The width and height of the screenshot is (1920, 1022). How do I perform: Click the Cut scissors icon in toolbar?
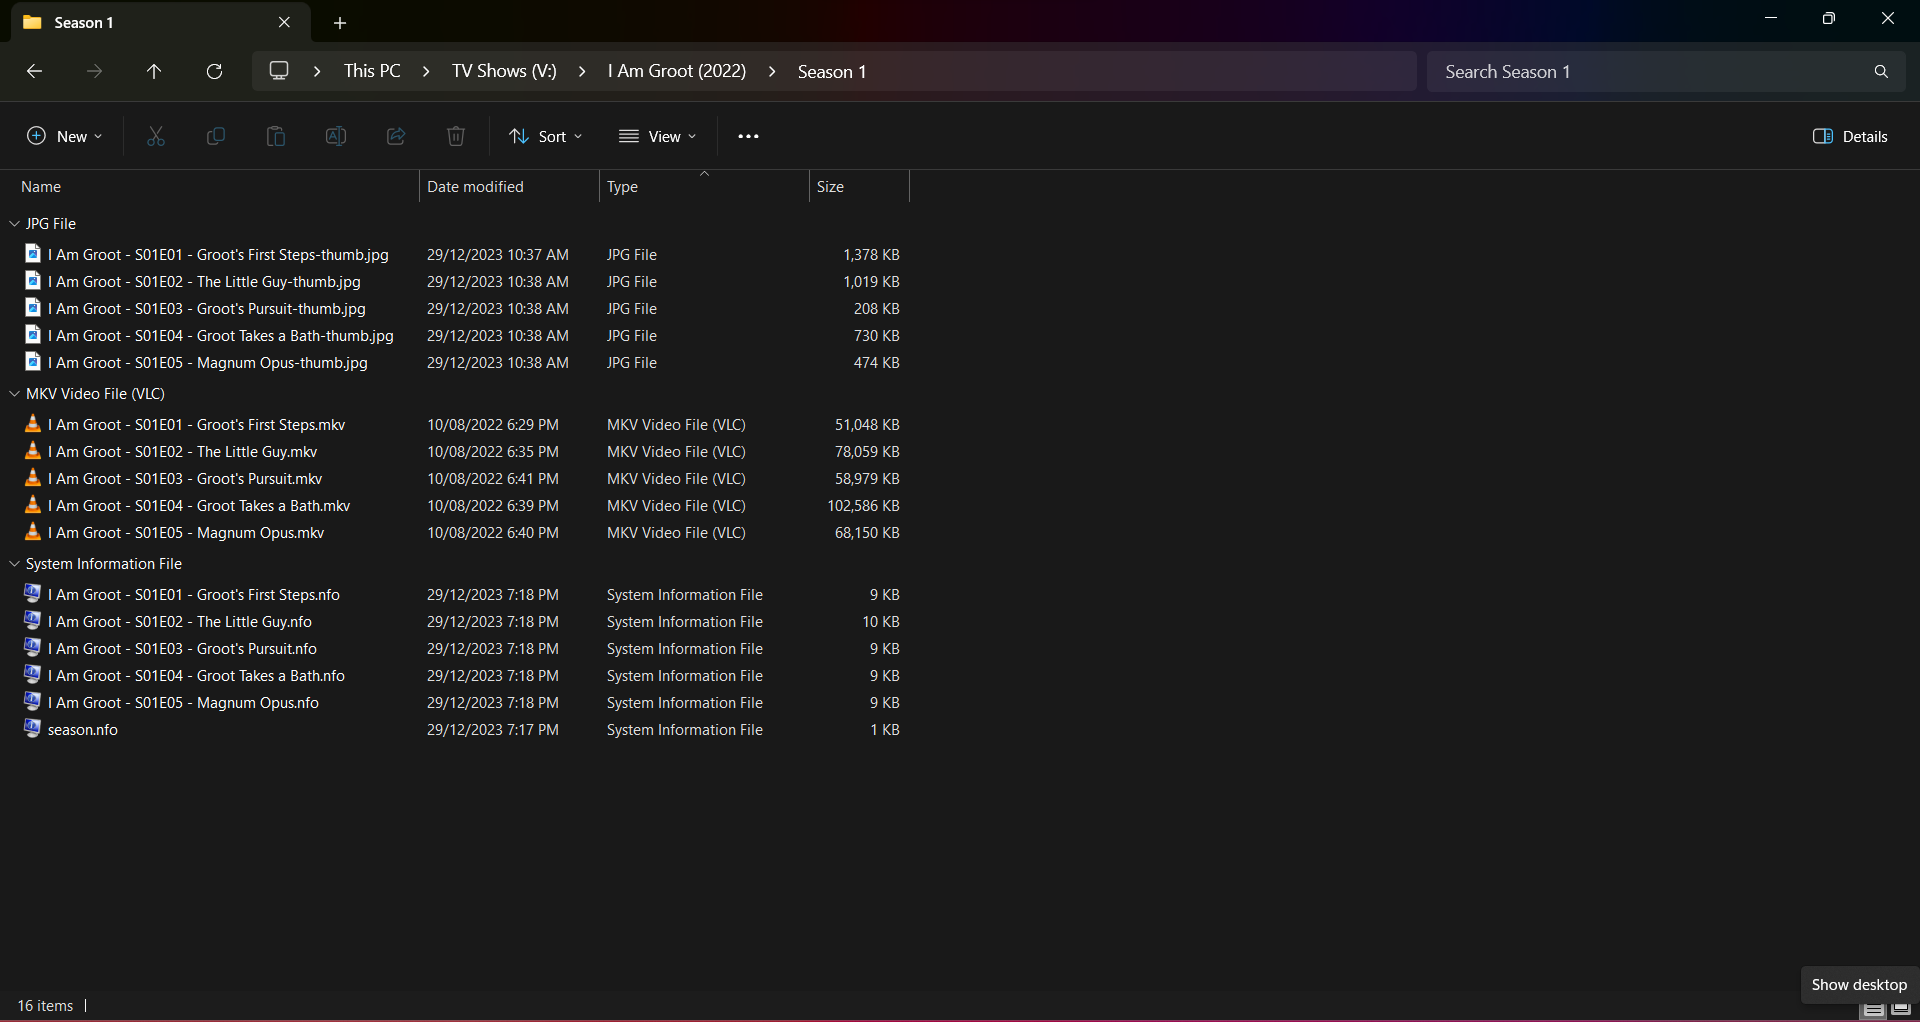(x=156, y=137)
